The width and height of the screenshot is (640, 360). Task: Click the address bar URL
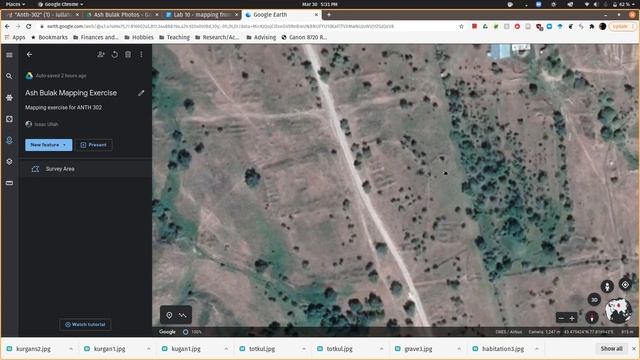pyautogui.click(x=220, y=26)
